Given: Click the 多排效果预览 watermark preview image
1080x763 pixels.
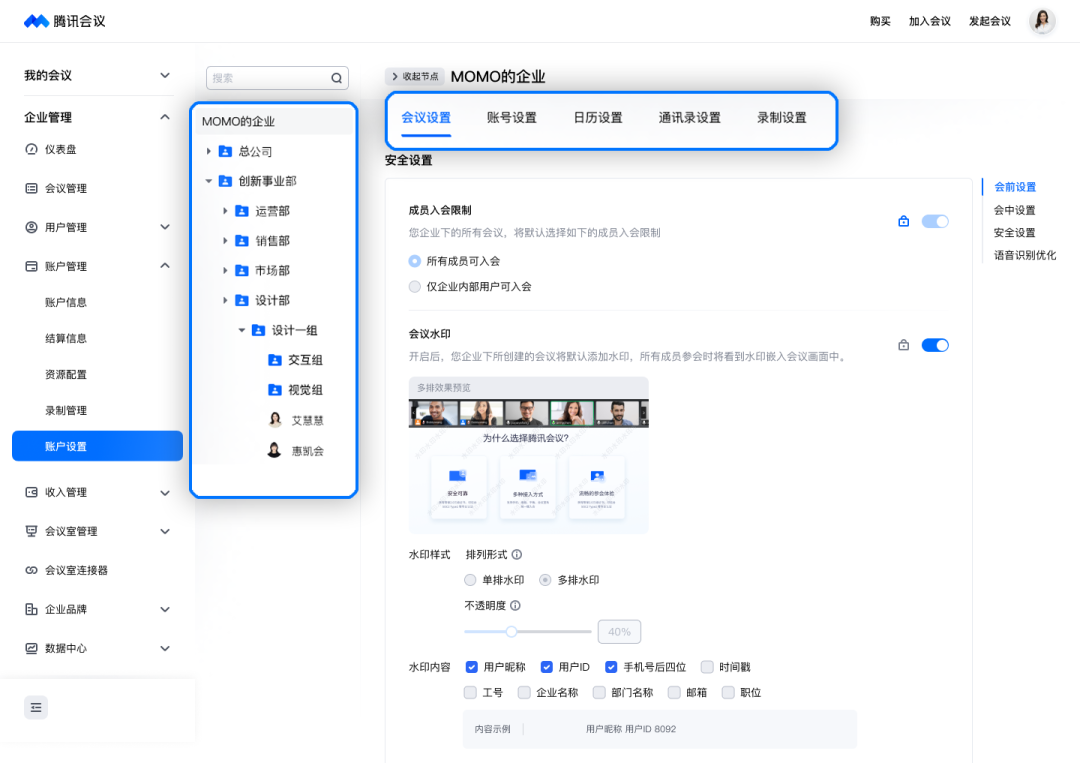Looking at the screenshot, I should click(x=528, y=455).
